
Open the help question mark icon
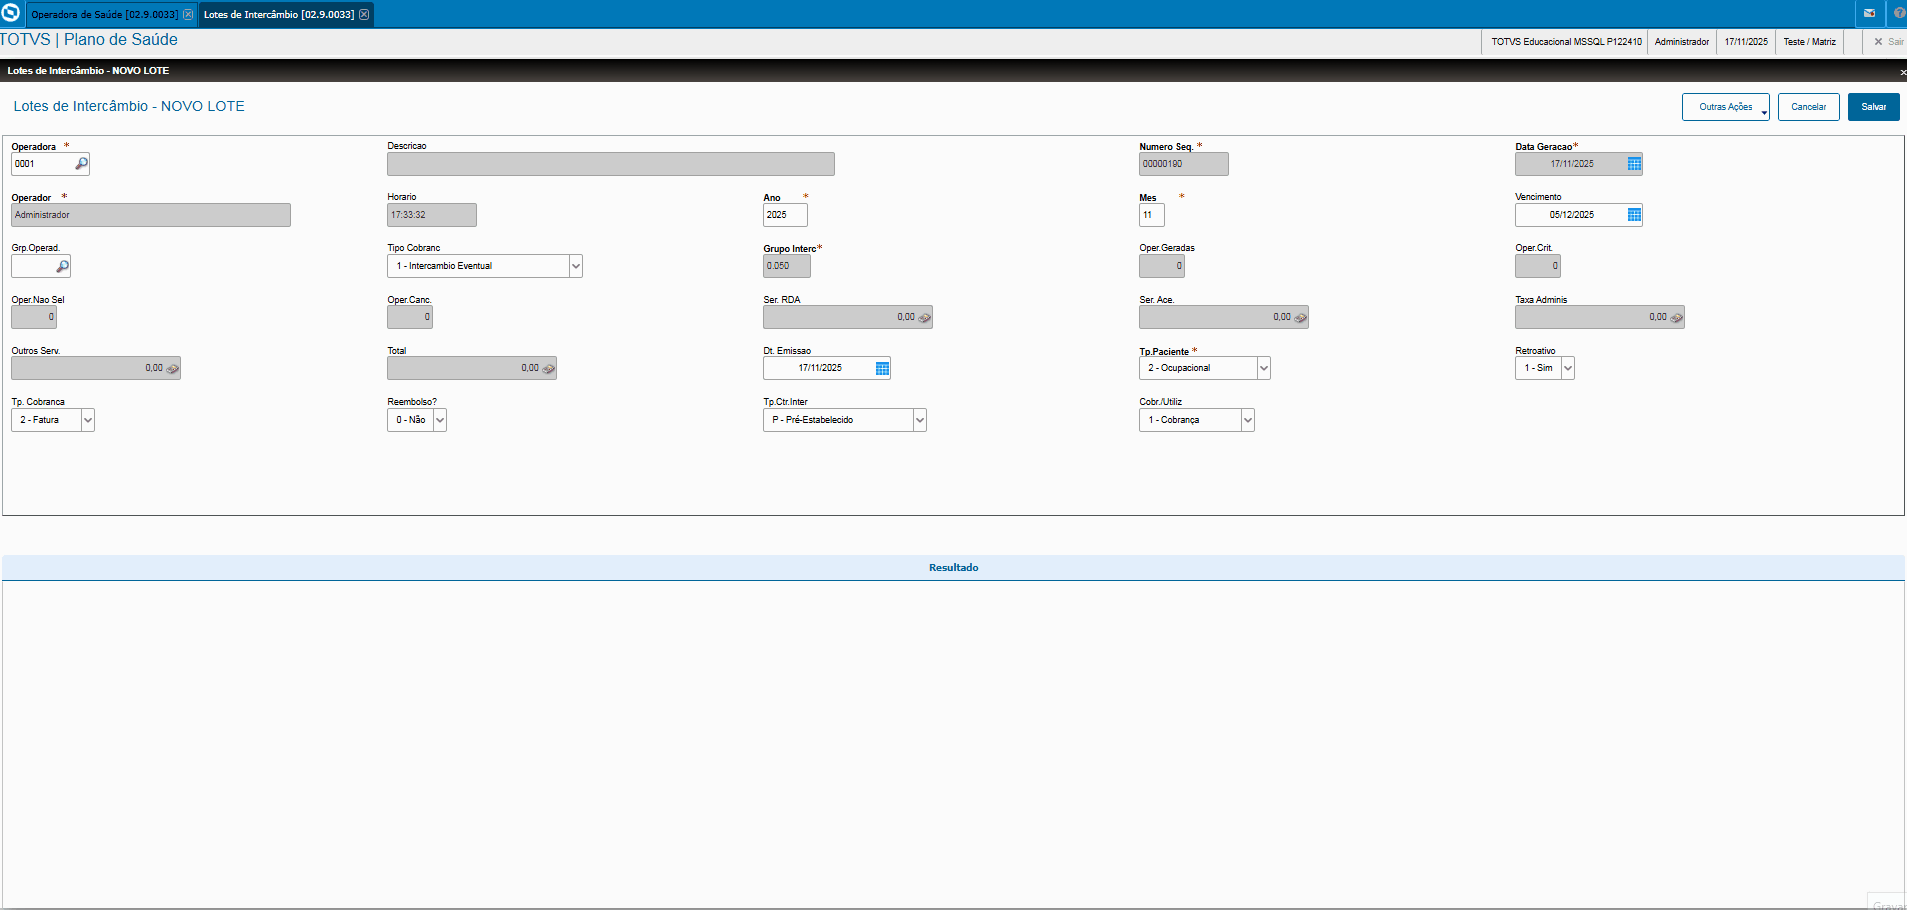tap(1899, 13)
